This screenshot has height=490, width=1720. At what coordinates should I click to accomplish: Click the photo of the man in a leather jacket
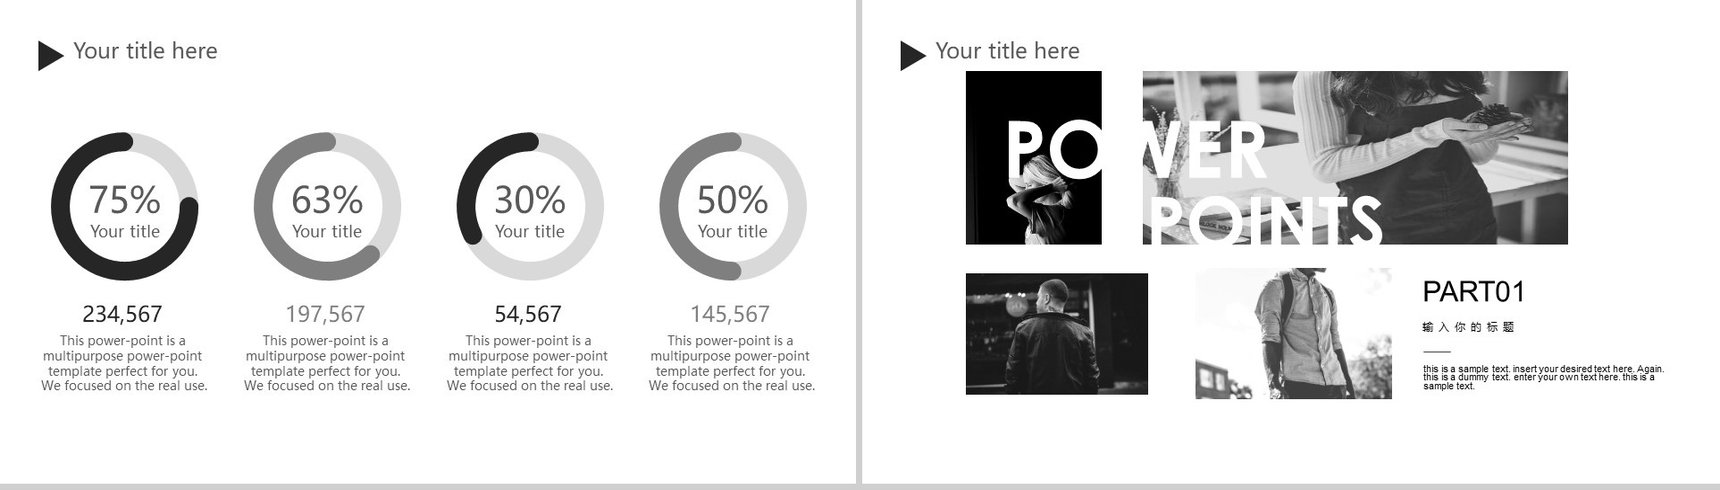coord(1057,334)
